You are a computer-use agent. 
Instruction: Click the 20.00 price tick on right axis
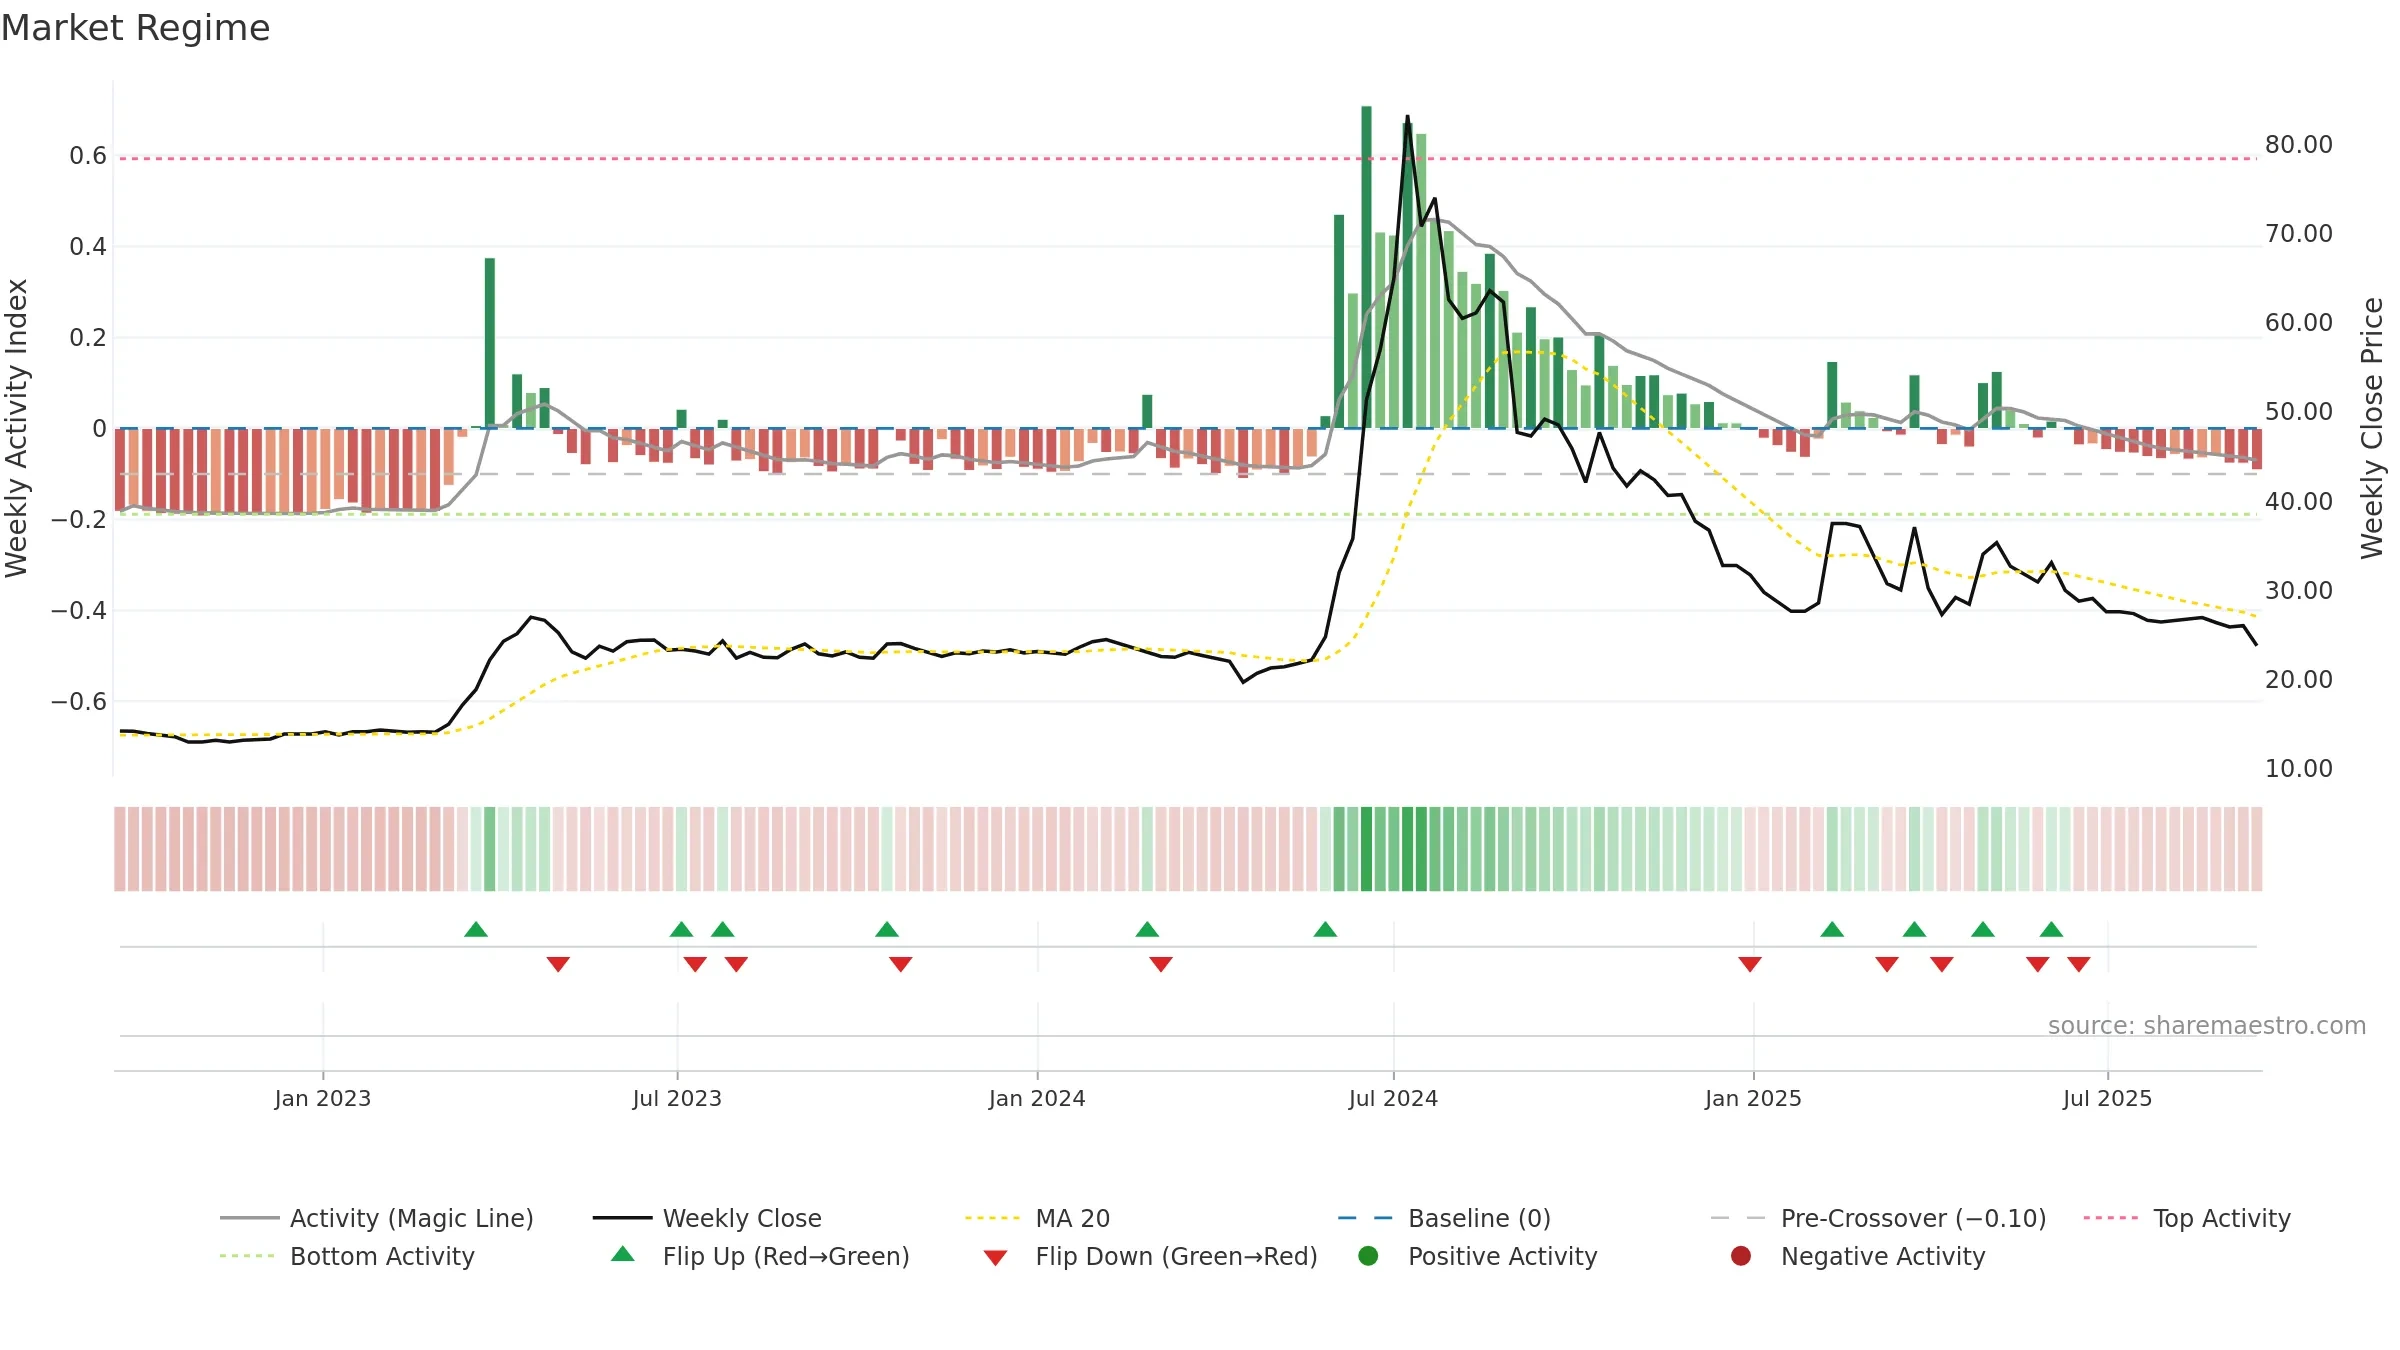(x=2299, y=680)
